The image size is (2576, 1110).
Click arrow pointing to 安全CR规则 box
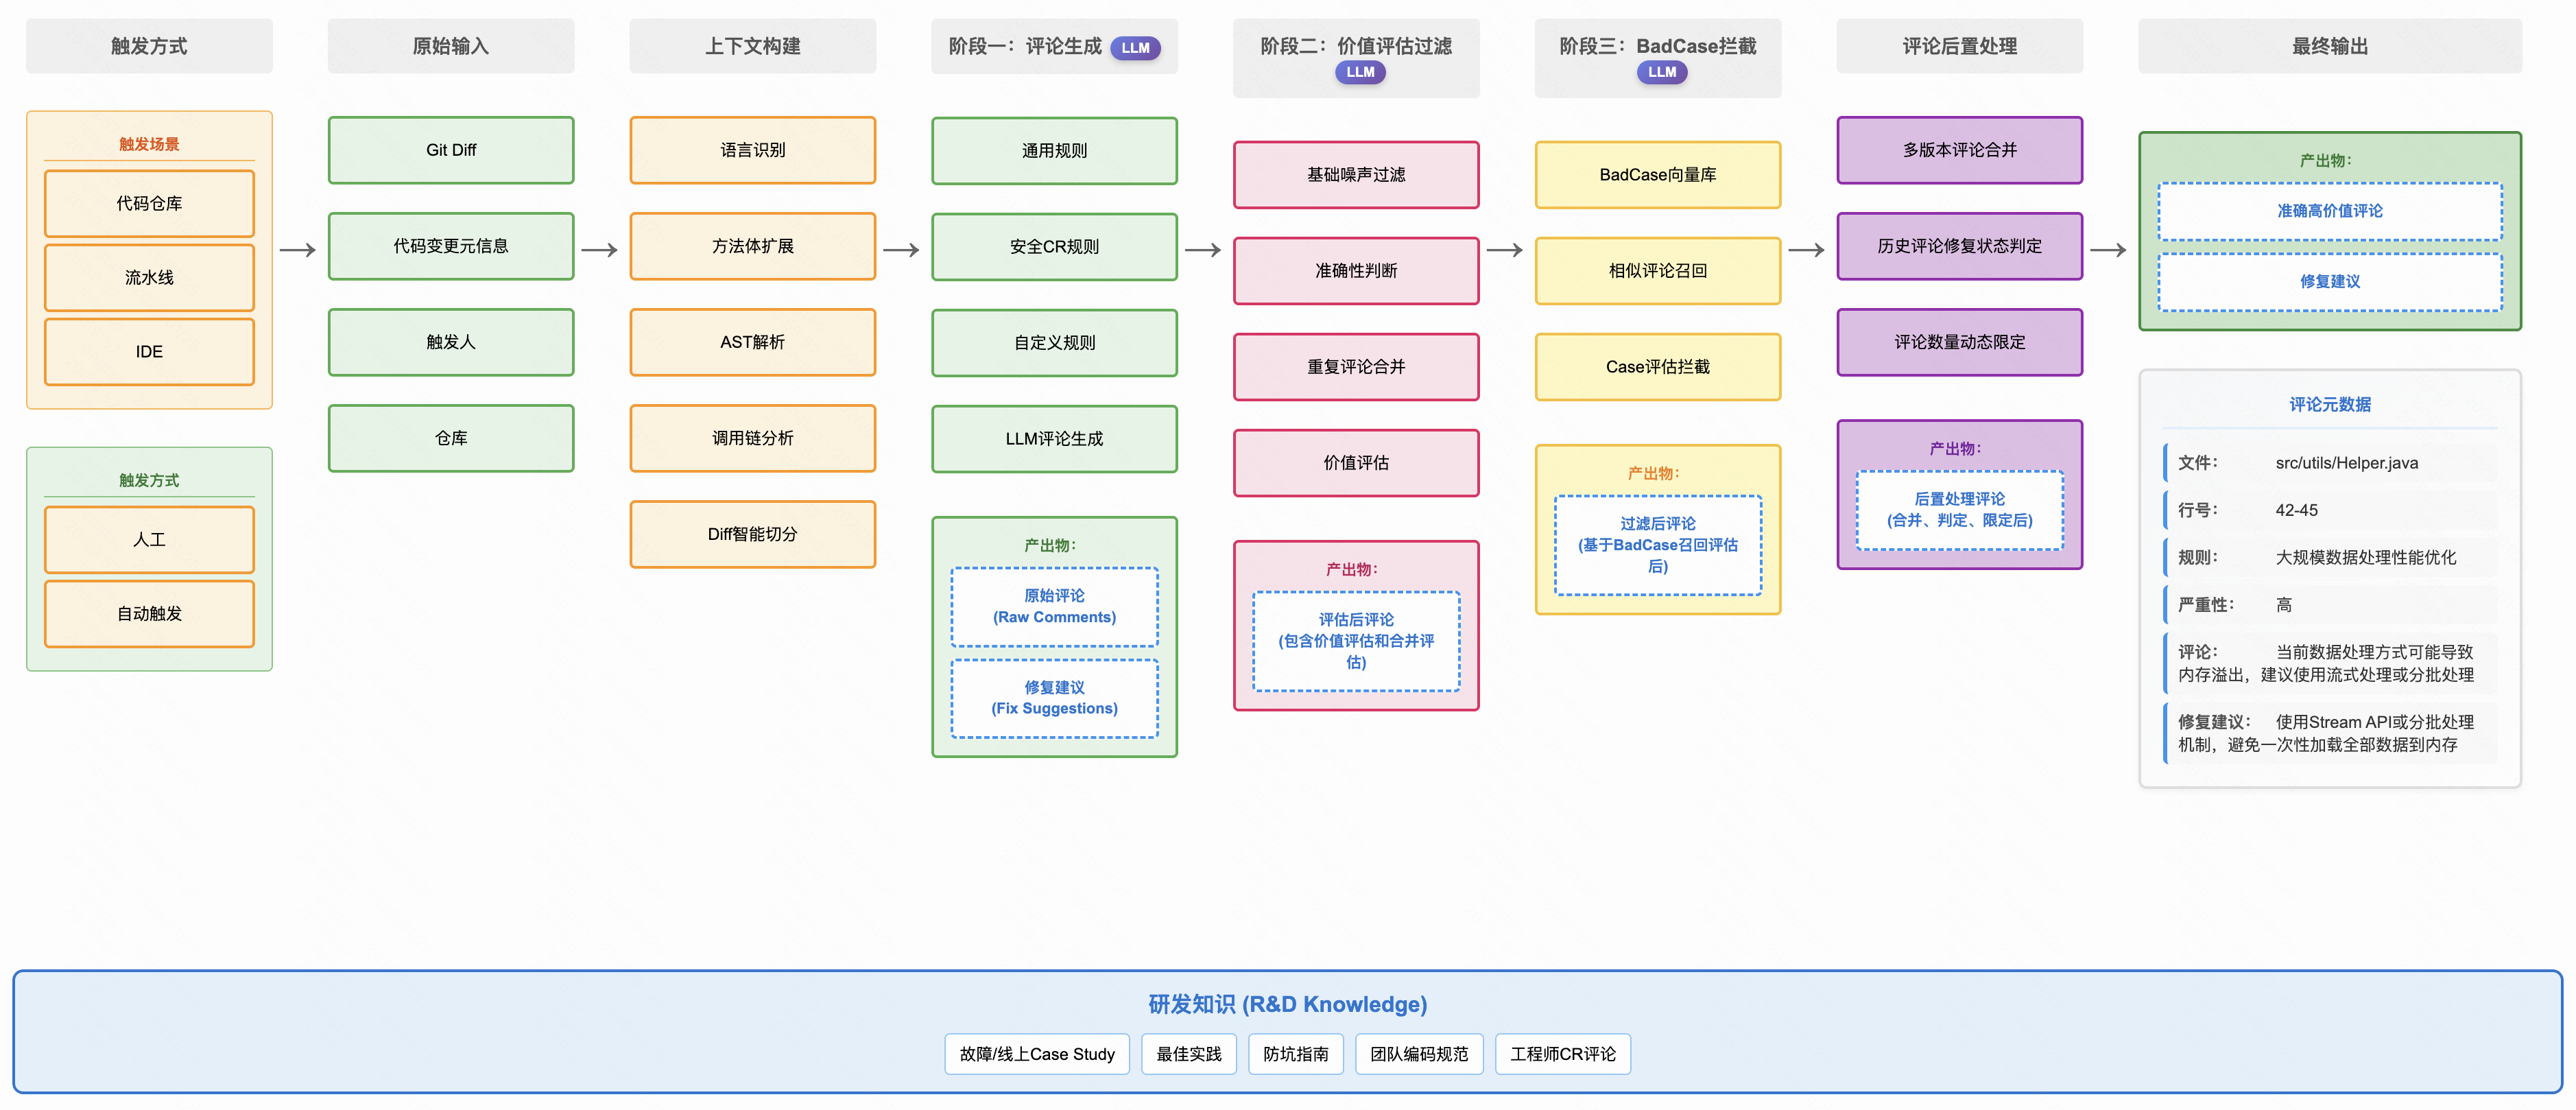point(901,250)
